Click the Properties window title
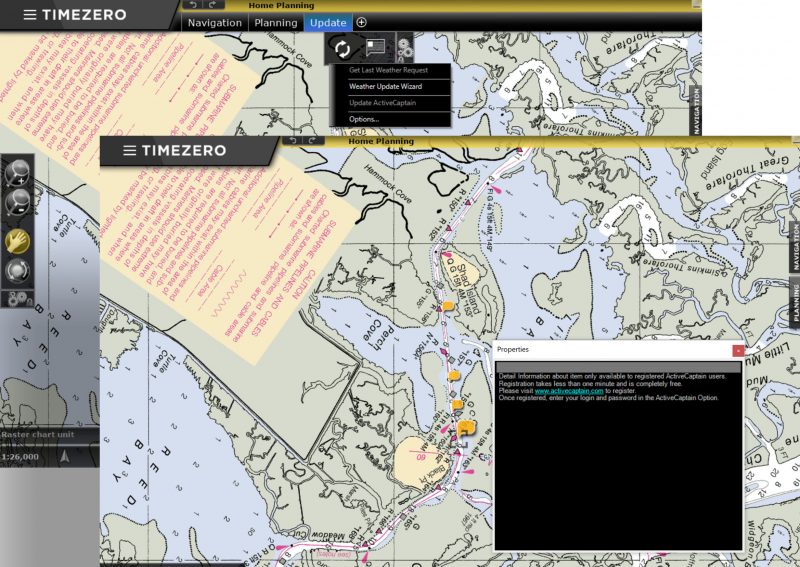The height and width of the screenshot is (567, 800). click(513, 350)
